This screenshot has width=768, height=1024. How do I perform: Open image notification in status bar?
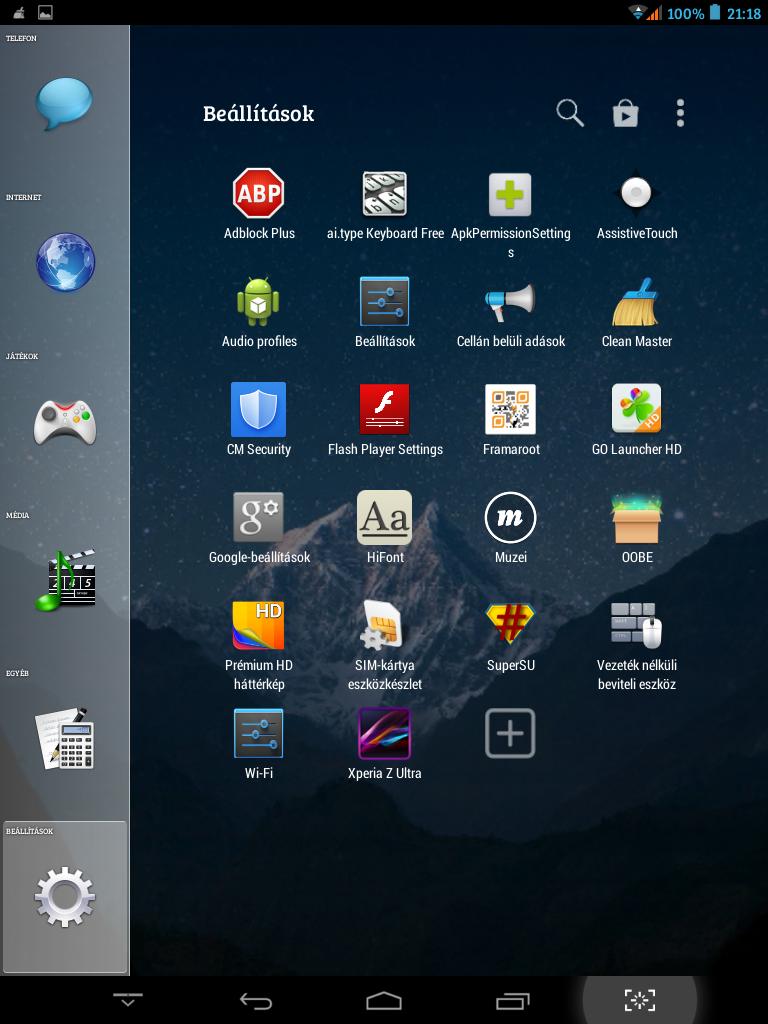coord(45,12)
